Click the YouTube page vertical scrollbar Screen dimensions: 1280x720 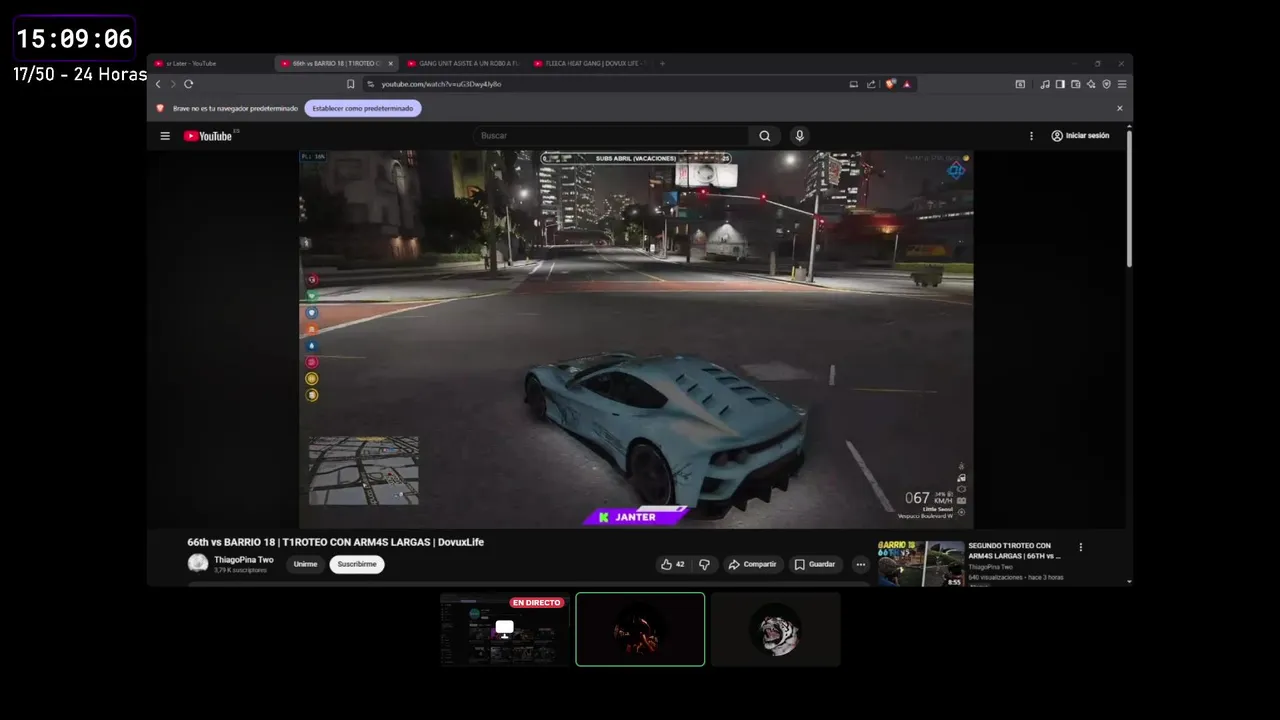tap(1129, 198)
